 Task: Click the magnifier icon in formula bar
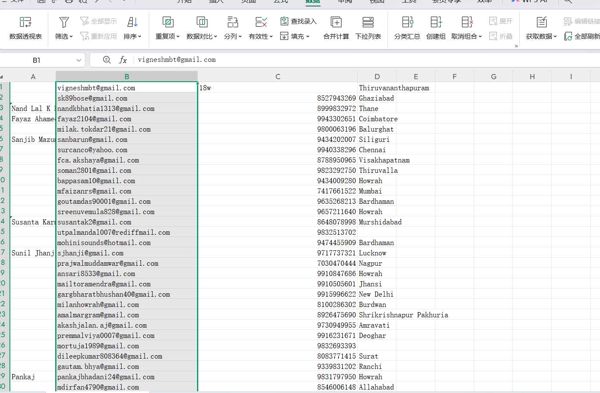[x=107, y=60]
